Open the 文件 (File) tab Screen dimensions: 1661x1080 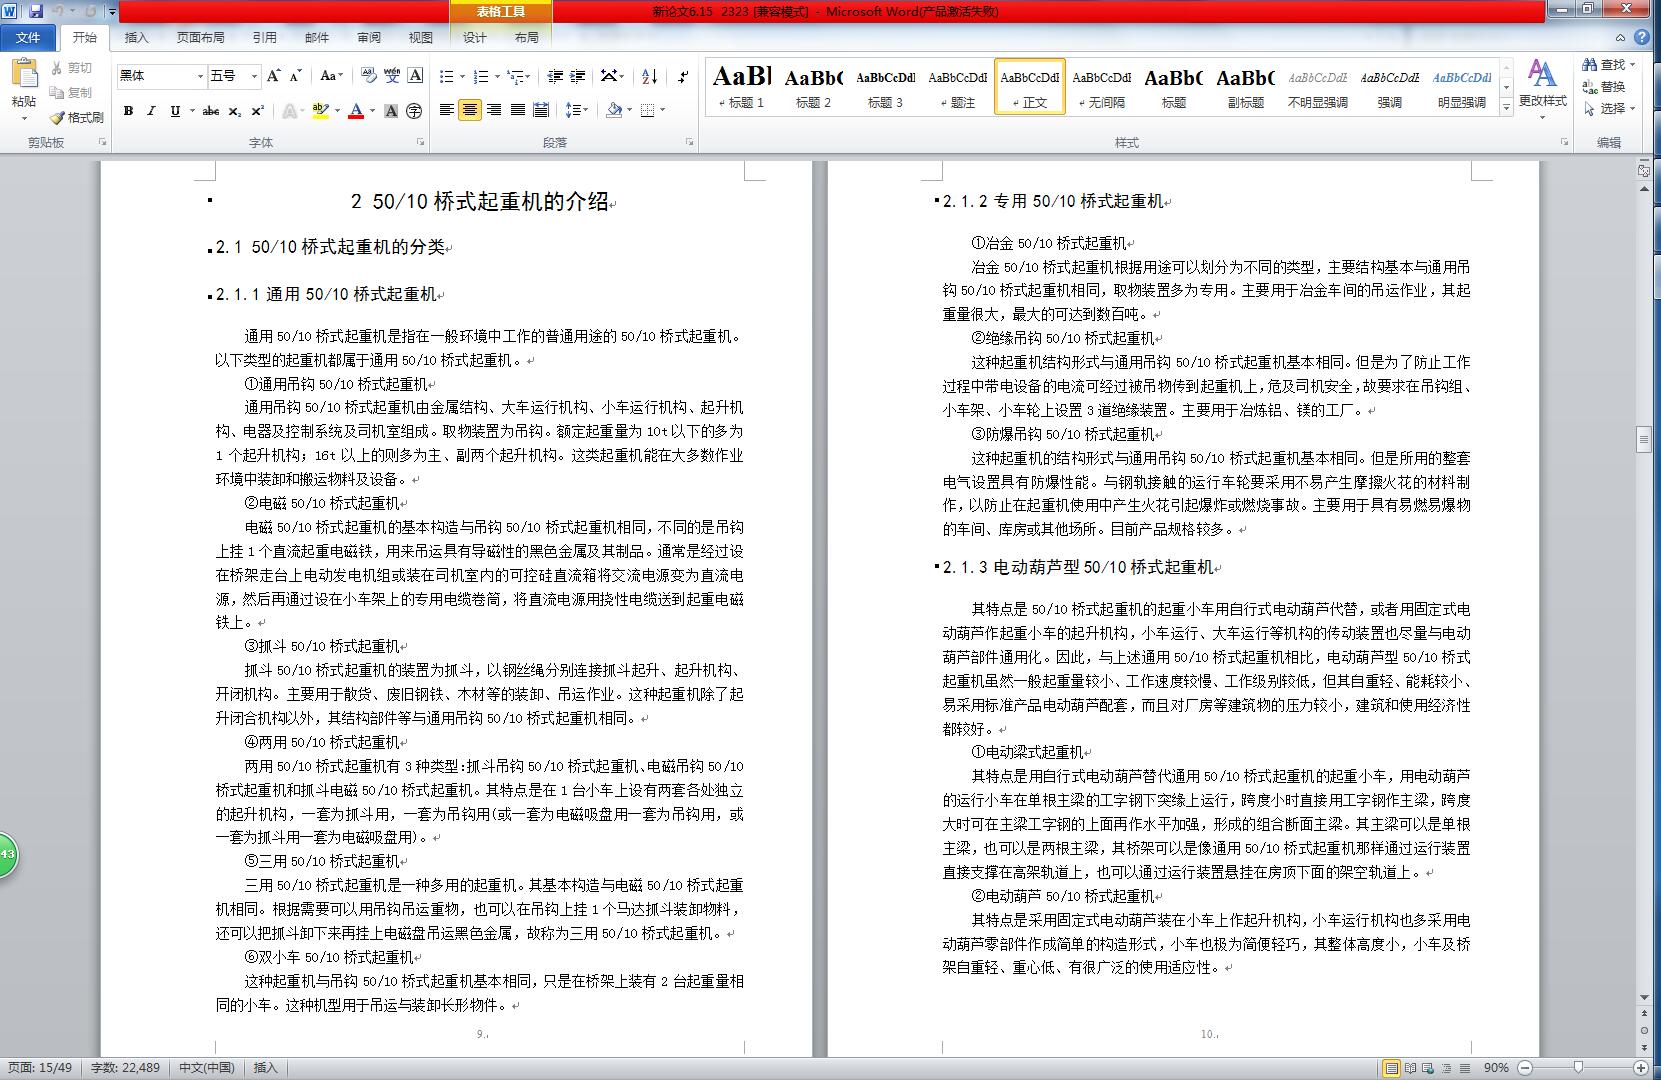pos(28,38)
